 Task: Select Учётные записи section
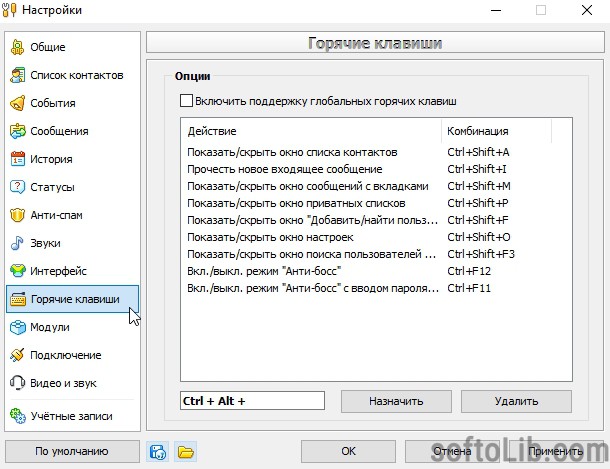72,416
